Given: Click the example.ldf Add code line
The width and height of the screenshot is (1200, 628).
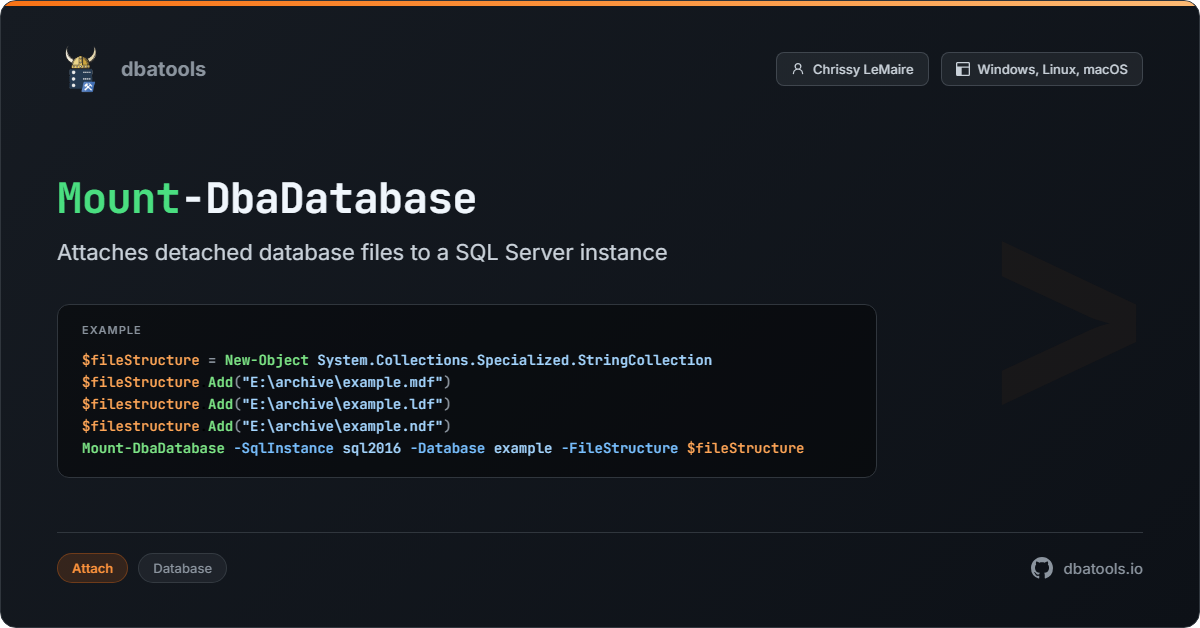Looking at the screenshot, I should point(267,404).
